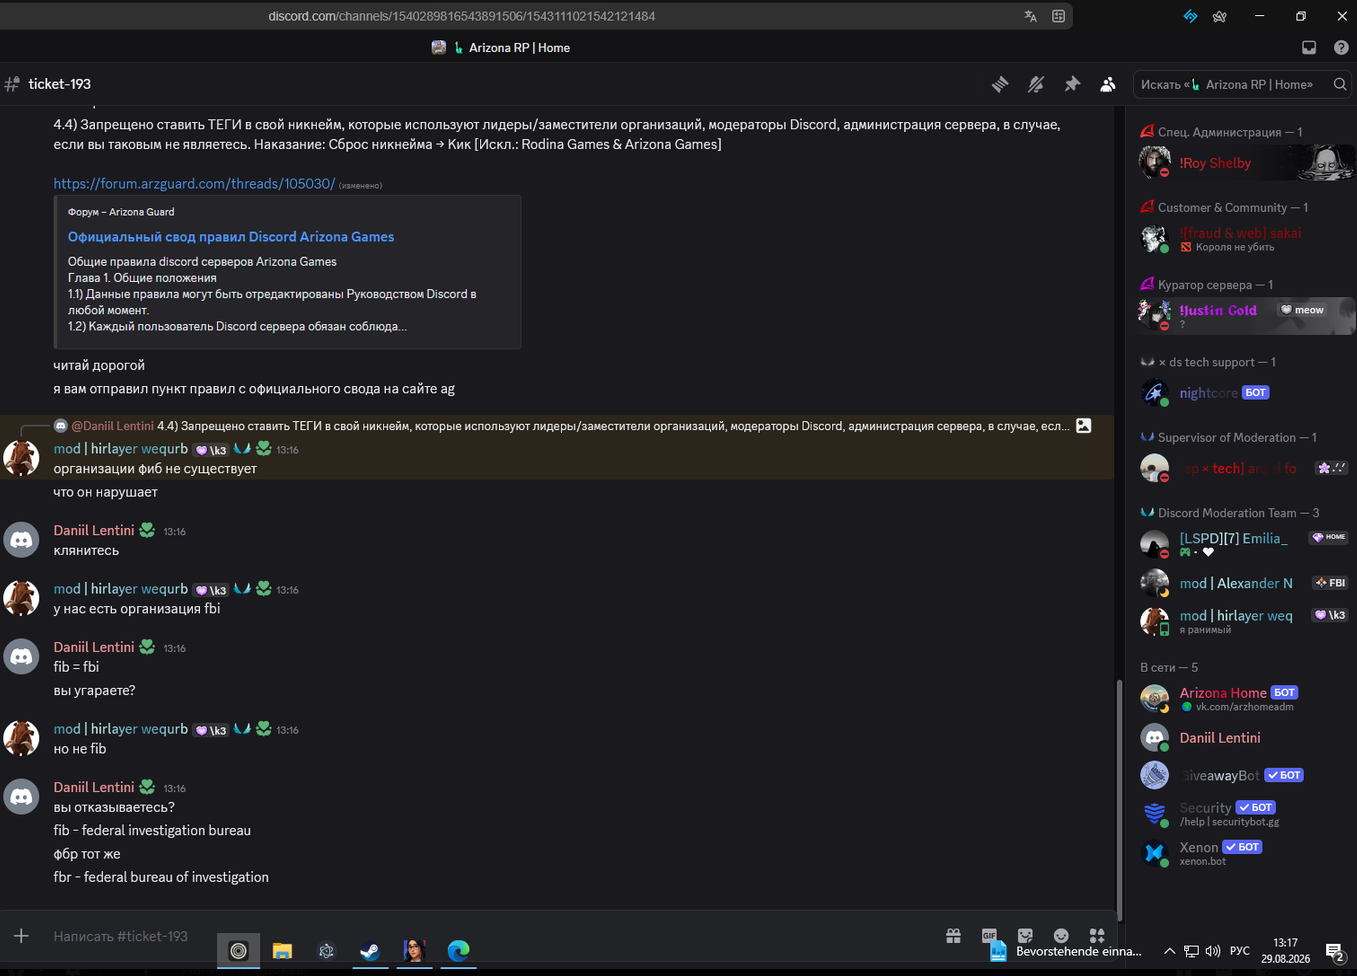The image size is (1357, 976).
Task: Open the Threads panel icon
Action: 1000,85
